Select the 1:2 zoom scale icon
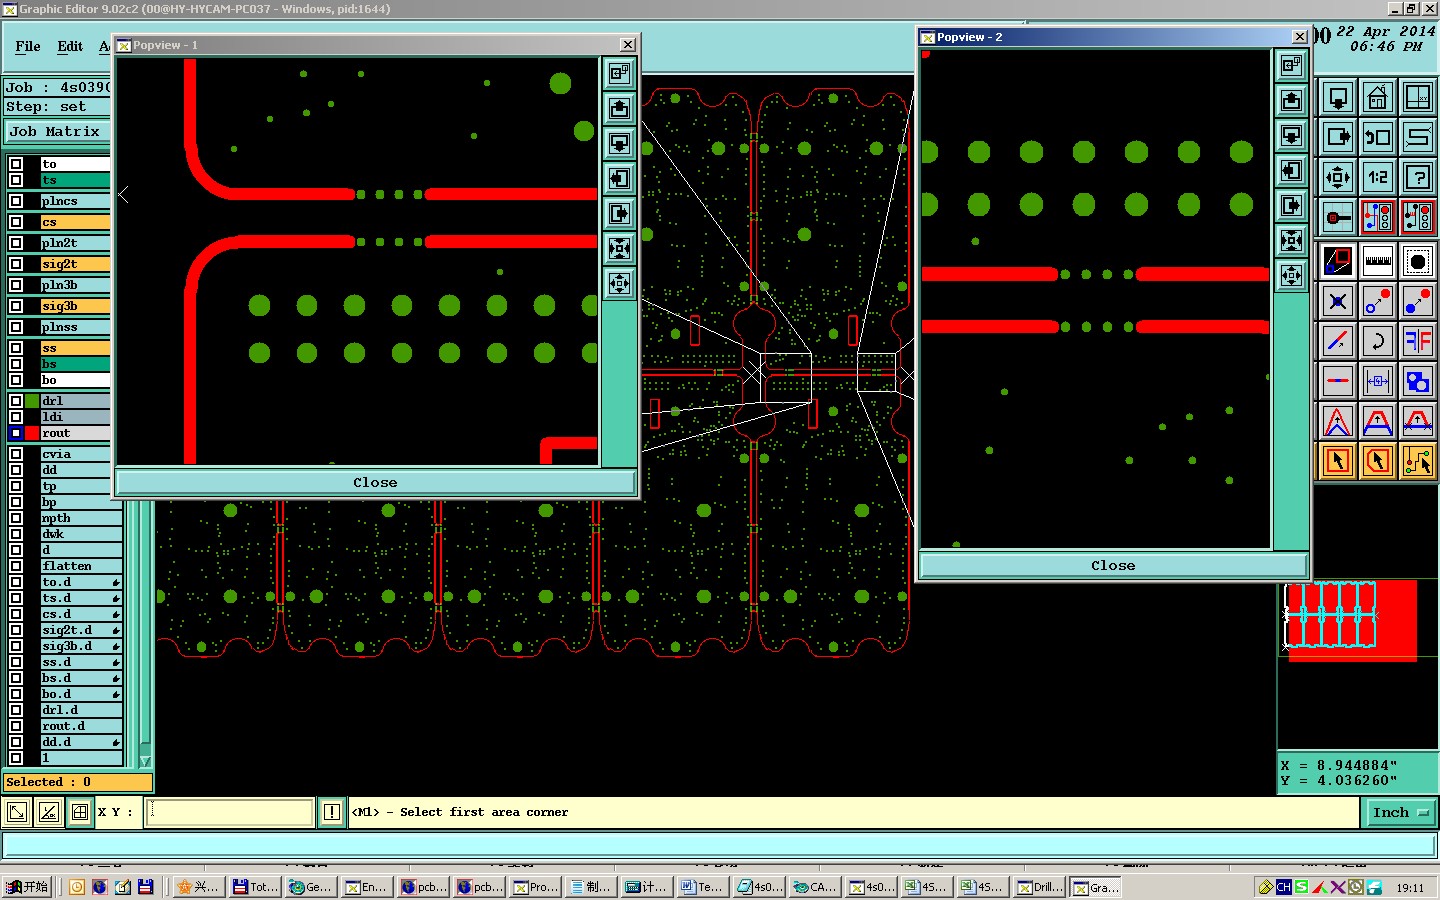Viewport: 1440px width, 900px height. point(1377,177)
